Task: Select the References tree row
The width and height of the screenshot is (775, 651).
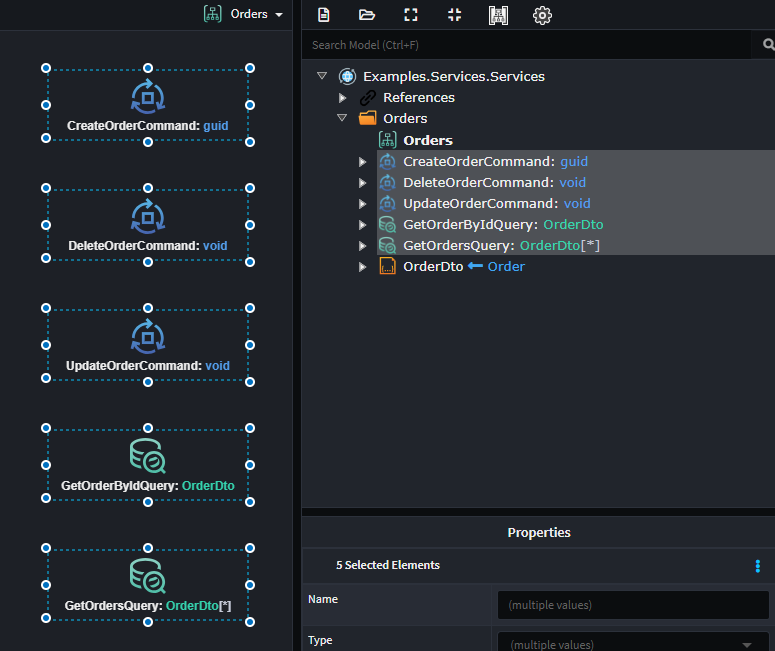Action: pyautogui.click(x=419, y=98)
